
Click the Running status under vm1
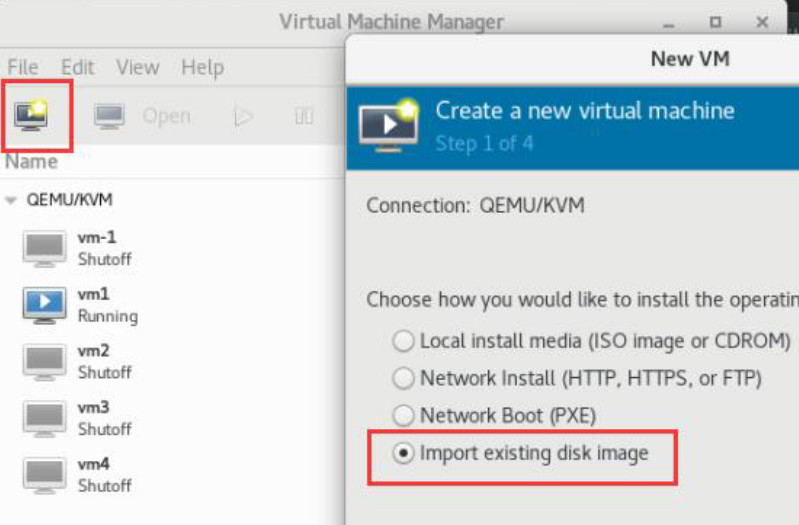click(x=108, y=316)
